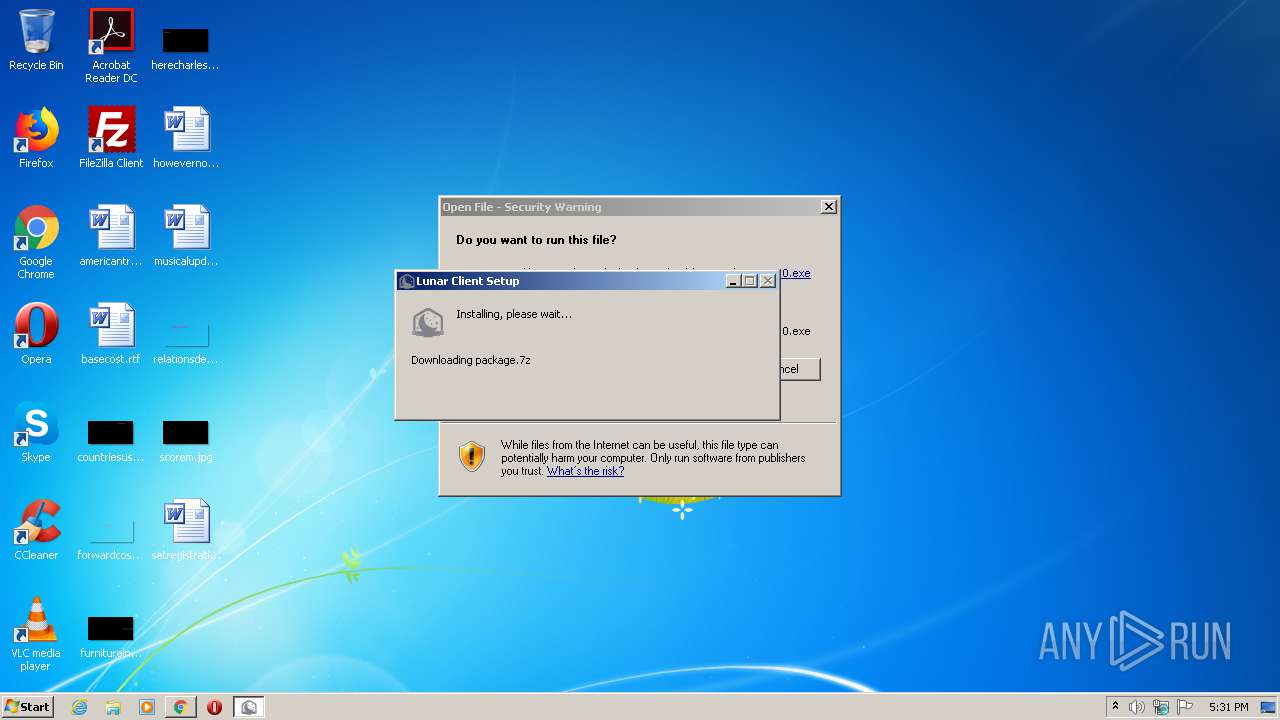1280x720 pixels.
Task: Open the volume speaker tray icon
Action: pos(1136,707)
